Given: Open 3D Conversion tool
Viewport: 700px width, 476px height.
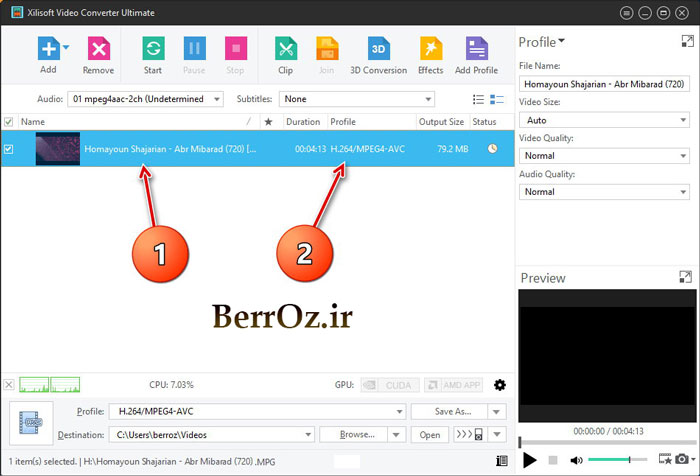Looking at the screenshot, I should pyautogui.click(x=378, y=50).
